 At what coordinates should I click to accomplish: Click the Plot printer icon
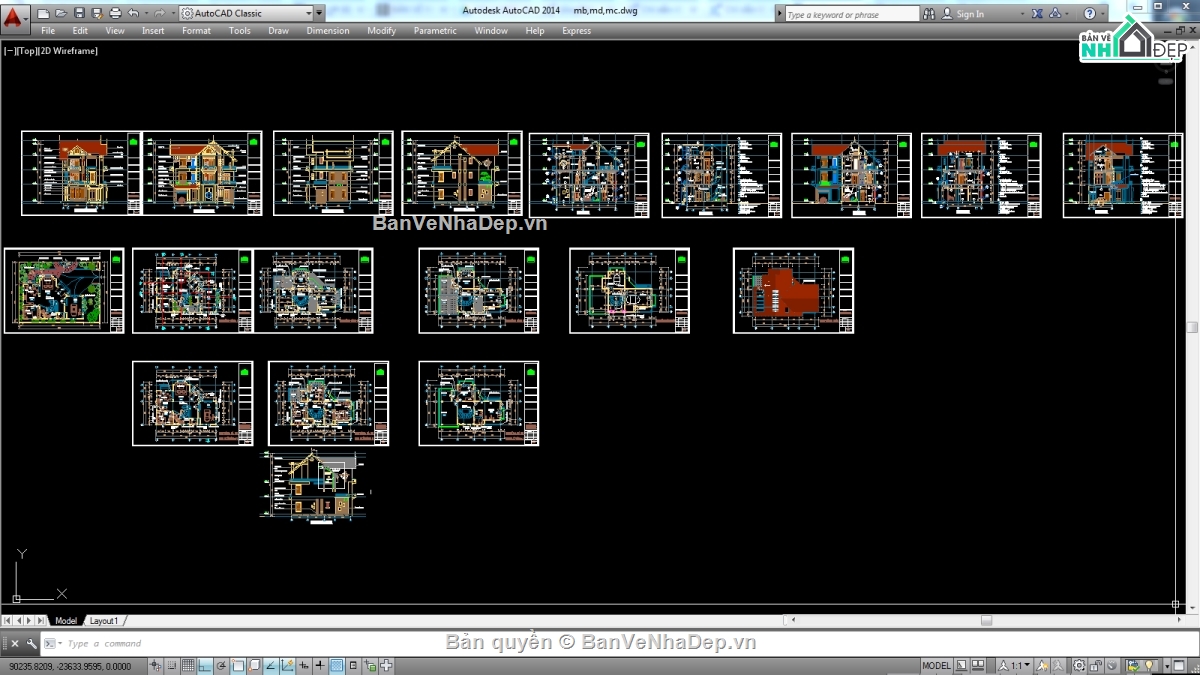coord(115,14)
